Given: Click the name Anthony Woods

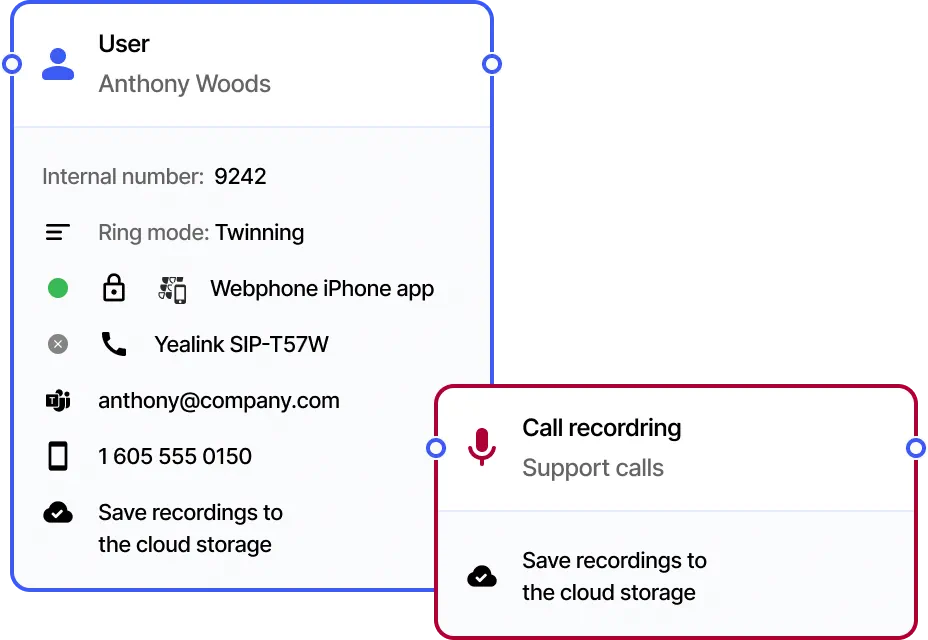Looking at the screenshot, I should click(185, 84).
